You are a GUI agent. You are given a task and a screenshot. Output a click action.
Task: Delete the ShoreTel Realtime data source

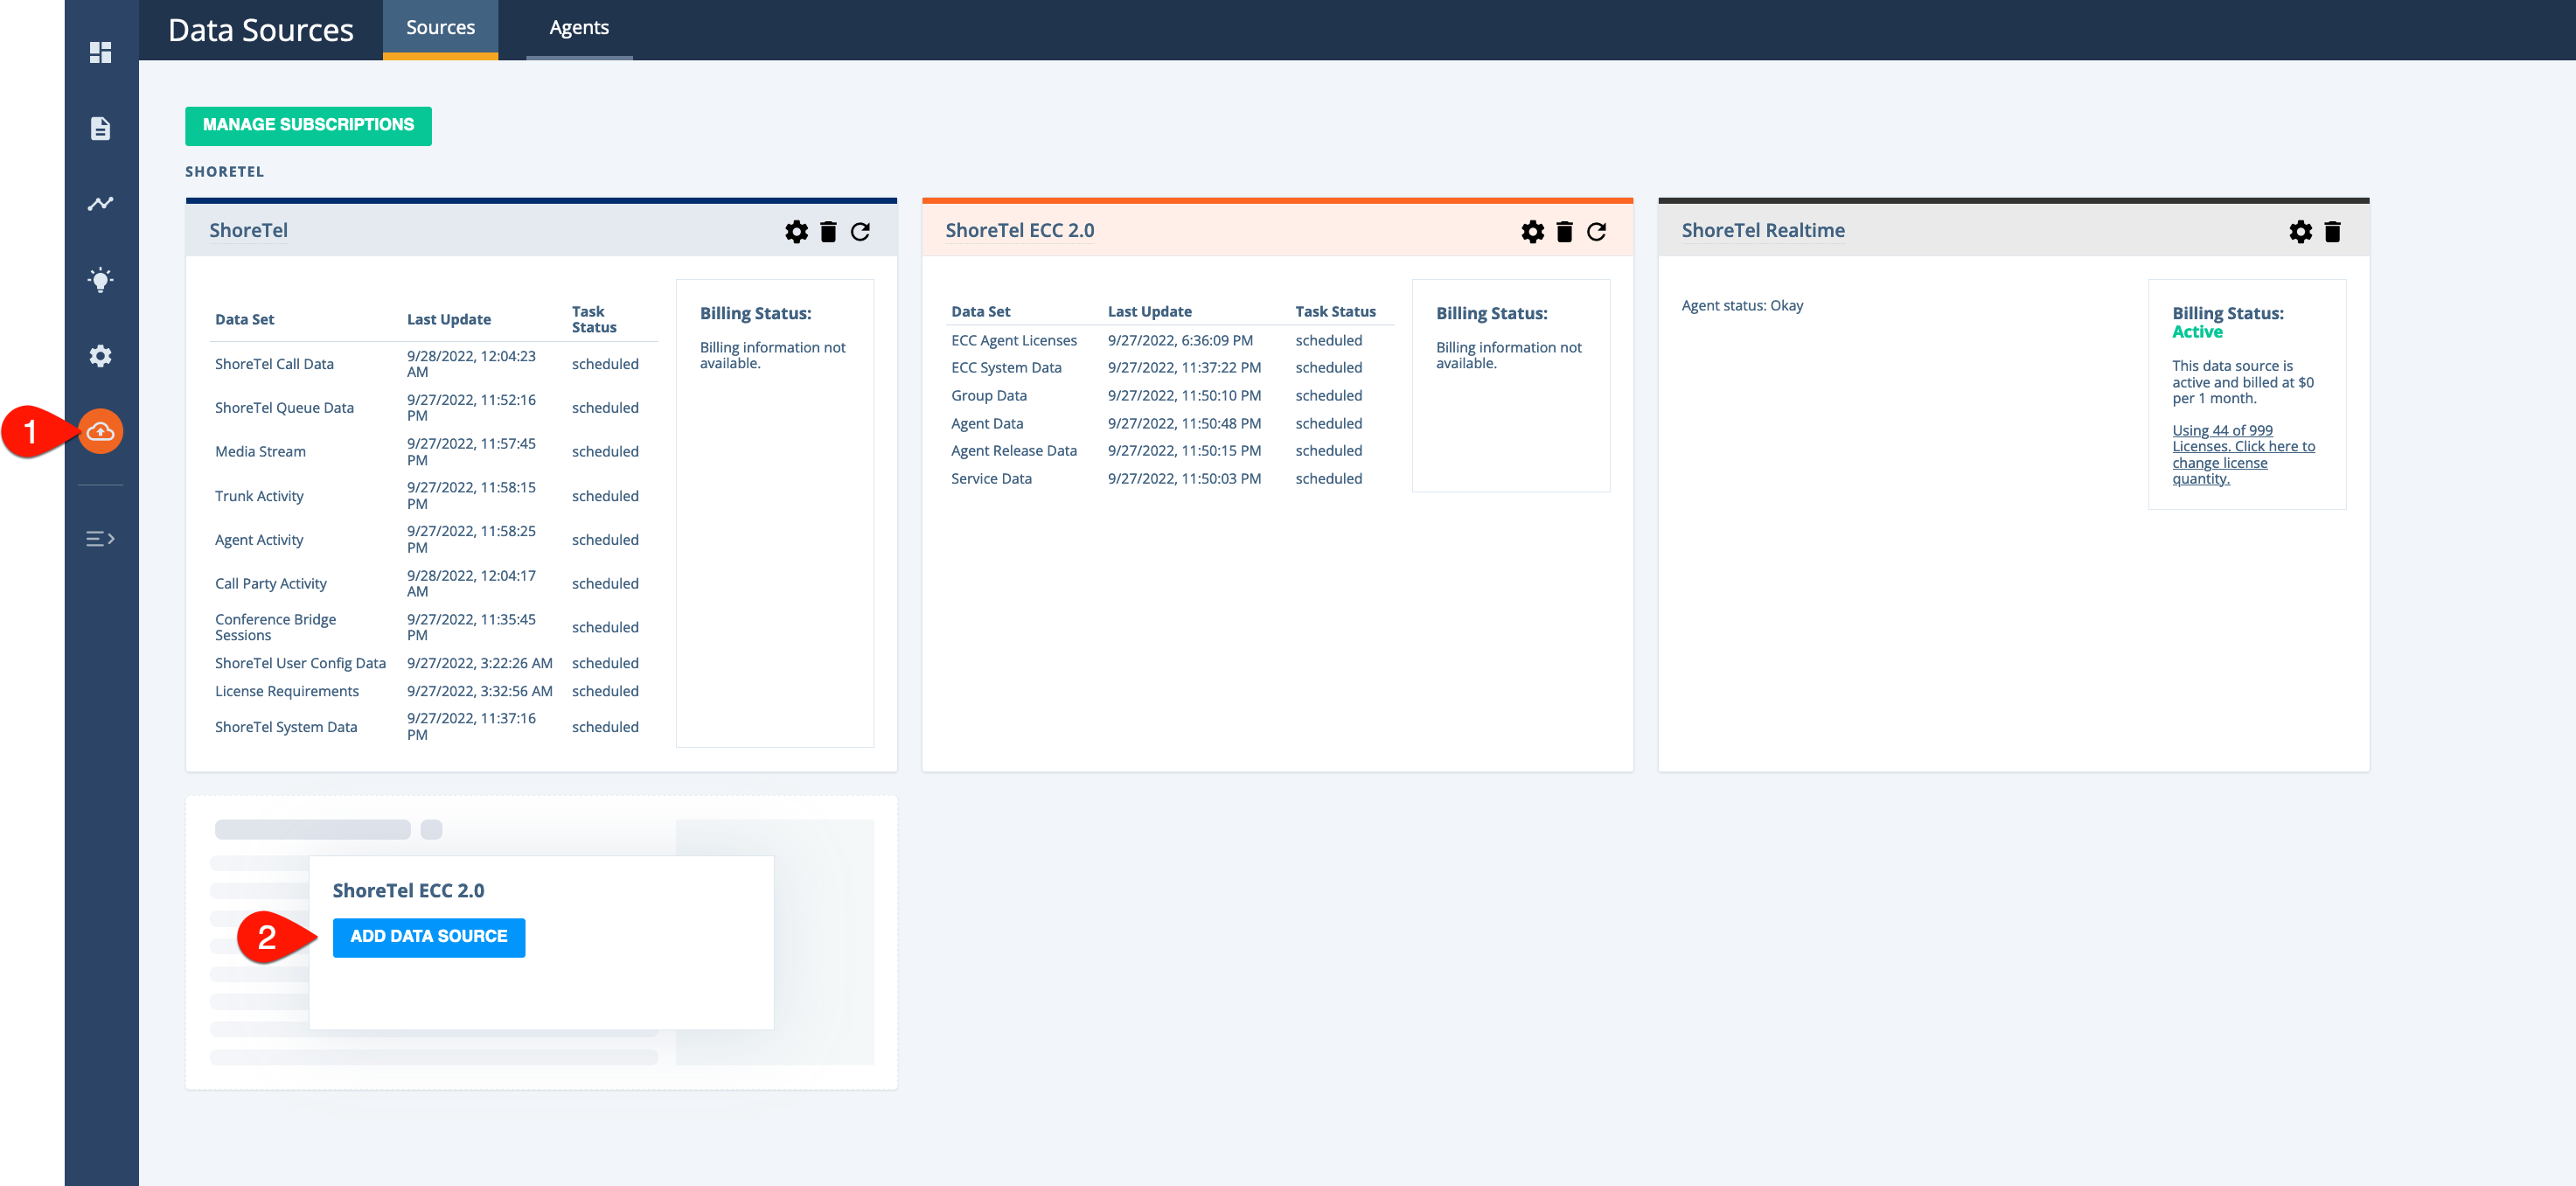pyautogui.click(x=2332, y=232)
